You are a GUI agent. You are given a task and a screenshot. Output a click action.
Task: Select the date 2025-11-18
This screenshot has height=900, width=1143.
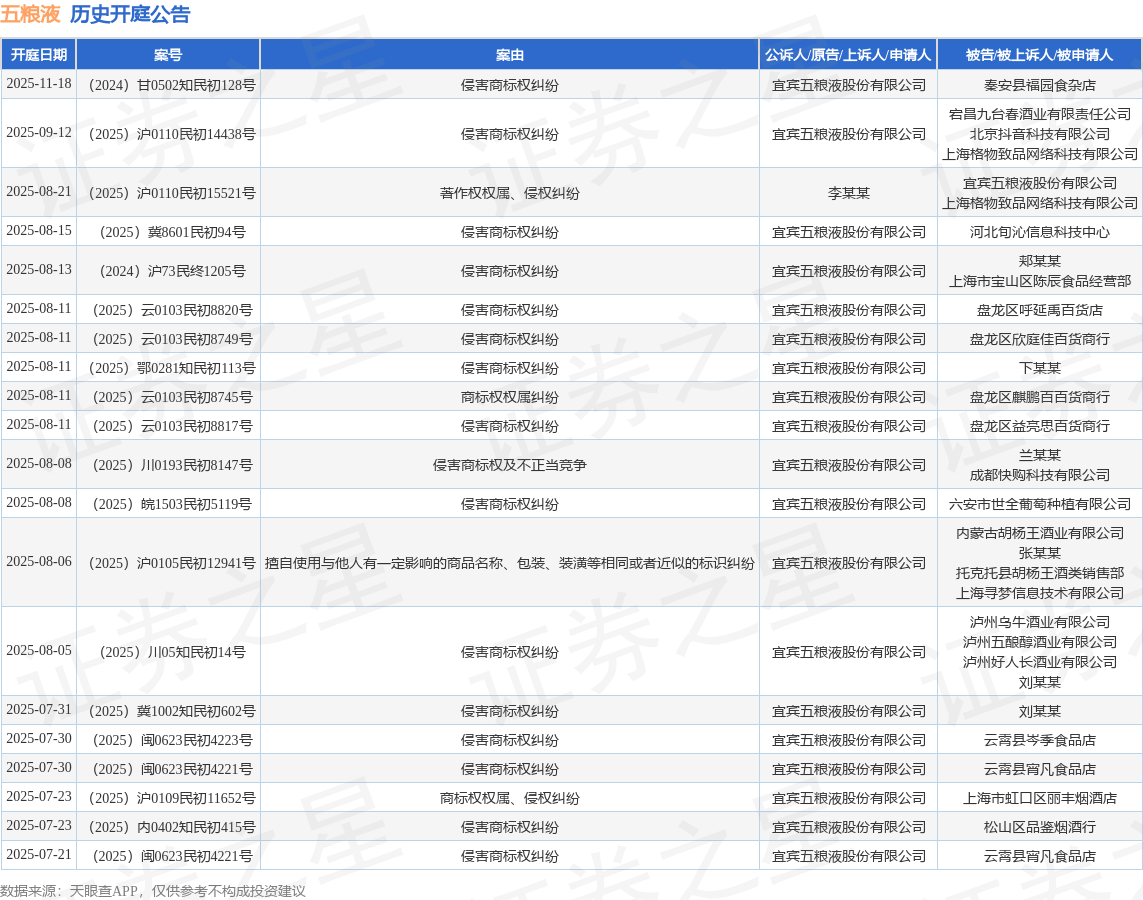(x=39, y=84)
